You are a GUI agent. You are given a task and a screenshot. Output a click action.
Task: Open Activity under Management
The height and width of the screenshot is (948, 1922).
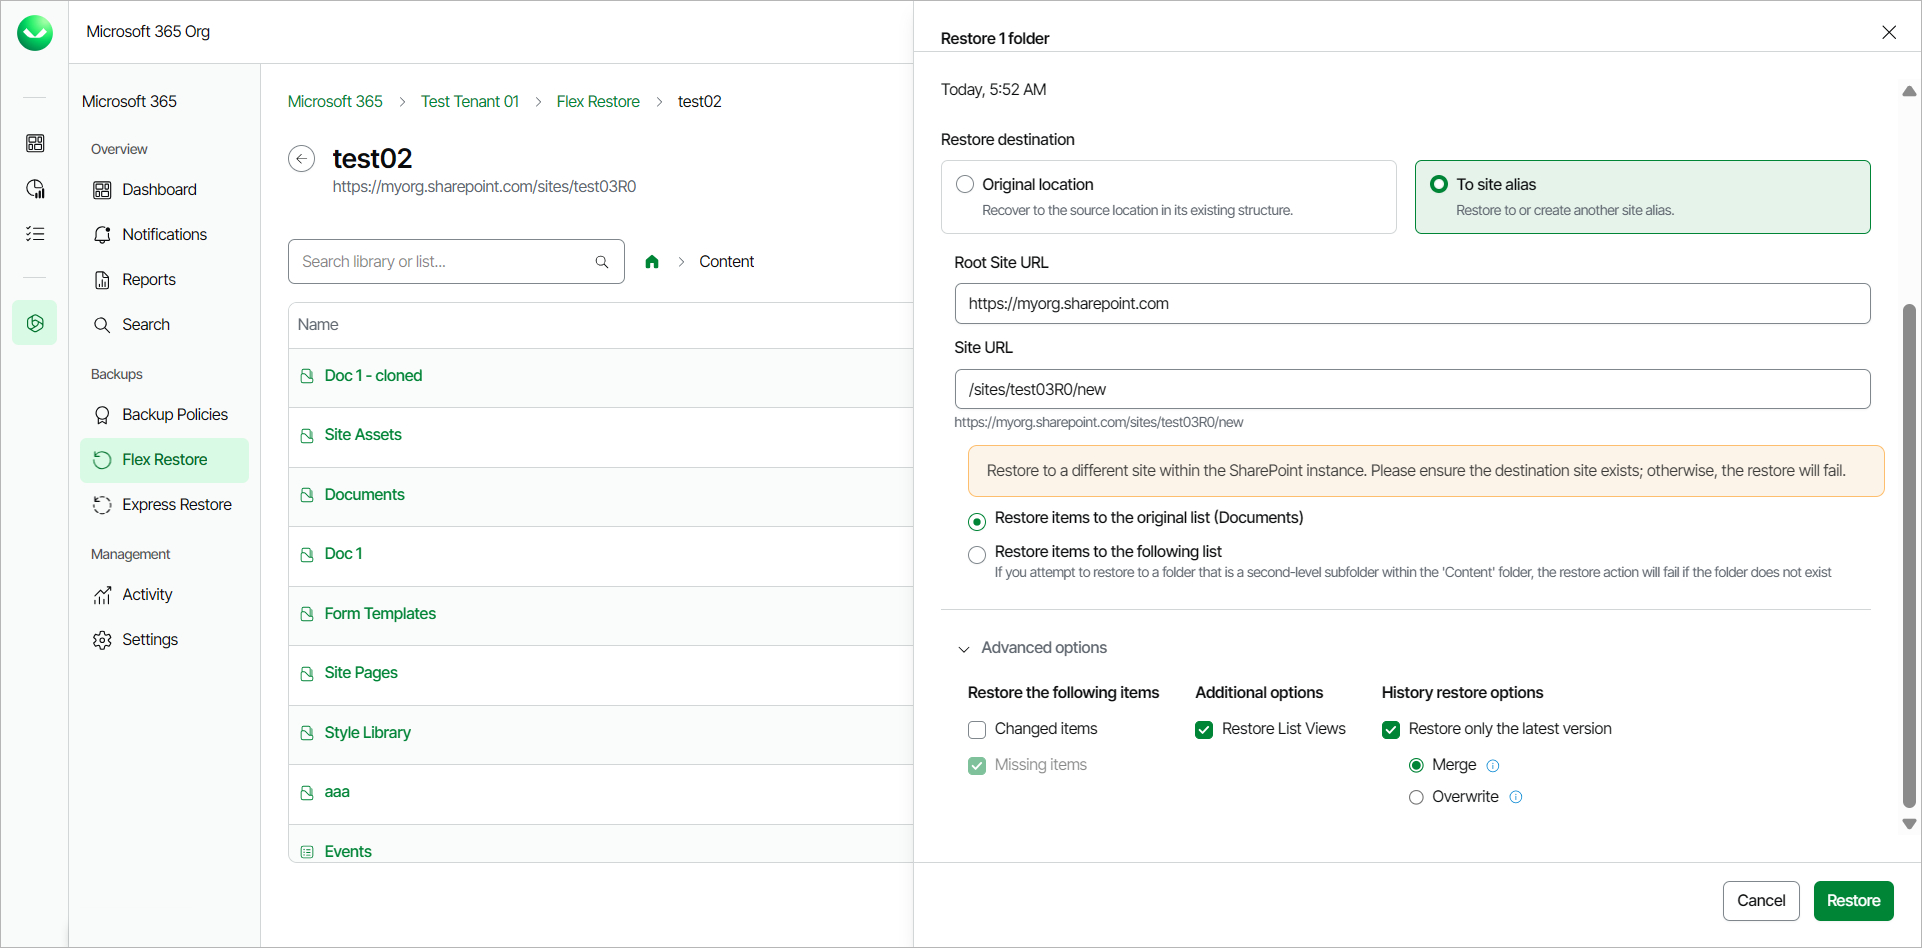(x=147, y=595)
